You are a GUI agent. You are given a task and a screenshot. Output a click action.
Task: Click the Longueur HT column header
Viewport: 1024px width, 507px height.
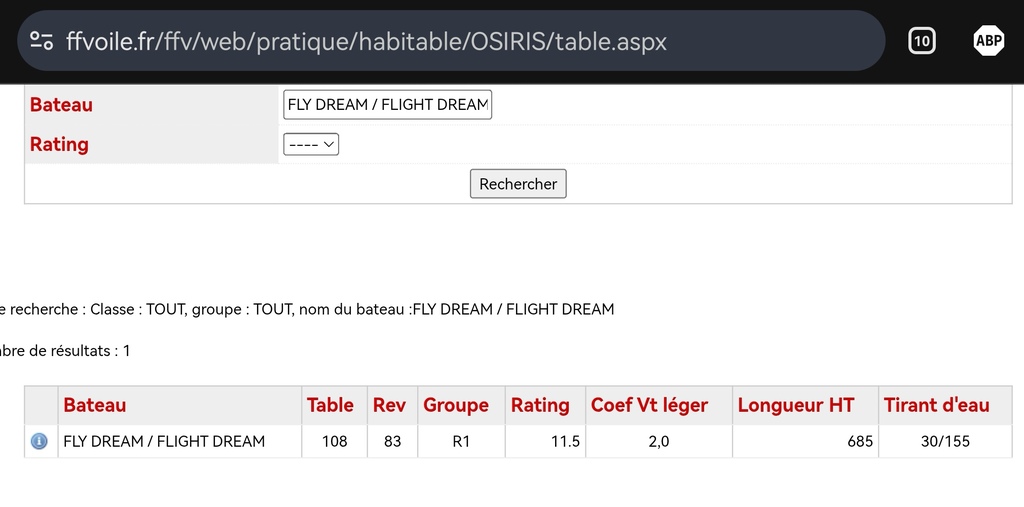click(796, 405)
